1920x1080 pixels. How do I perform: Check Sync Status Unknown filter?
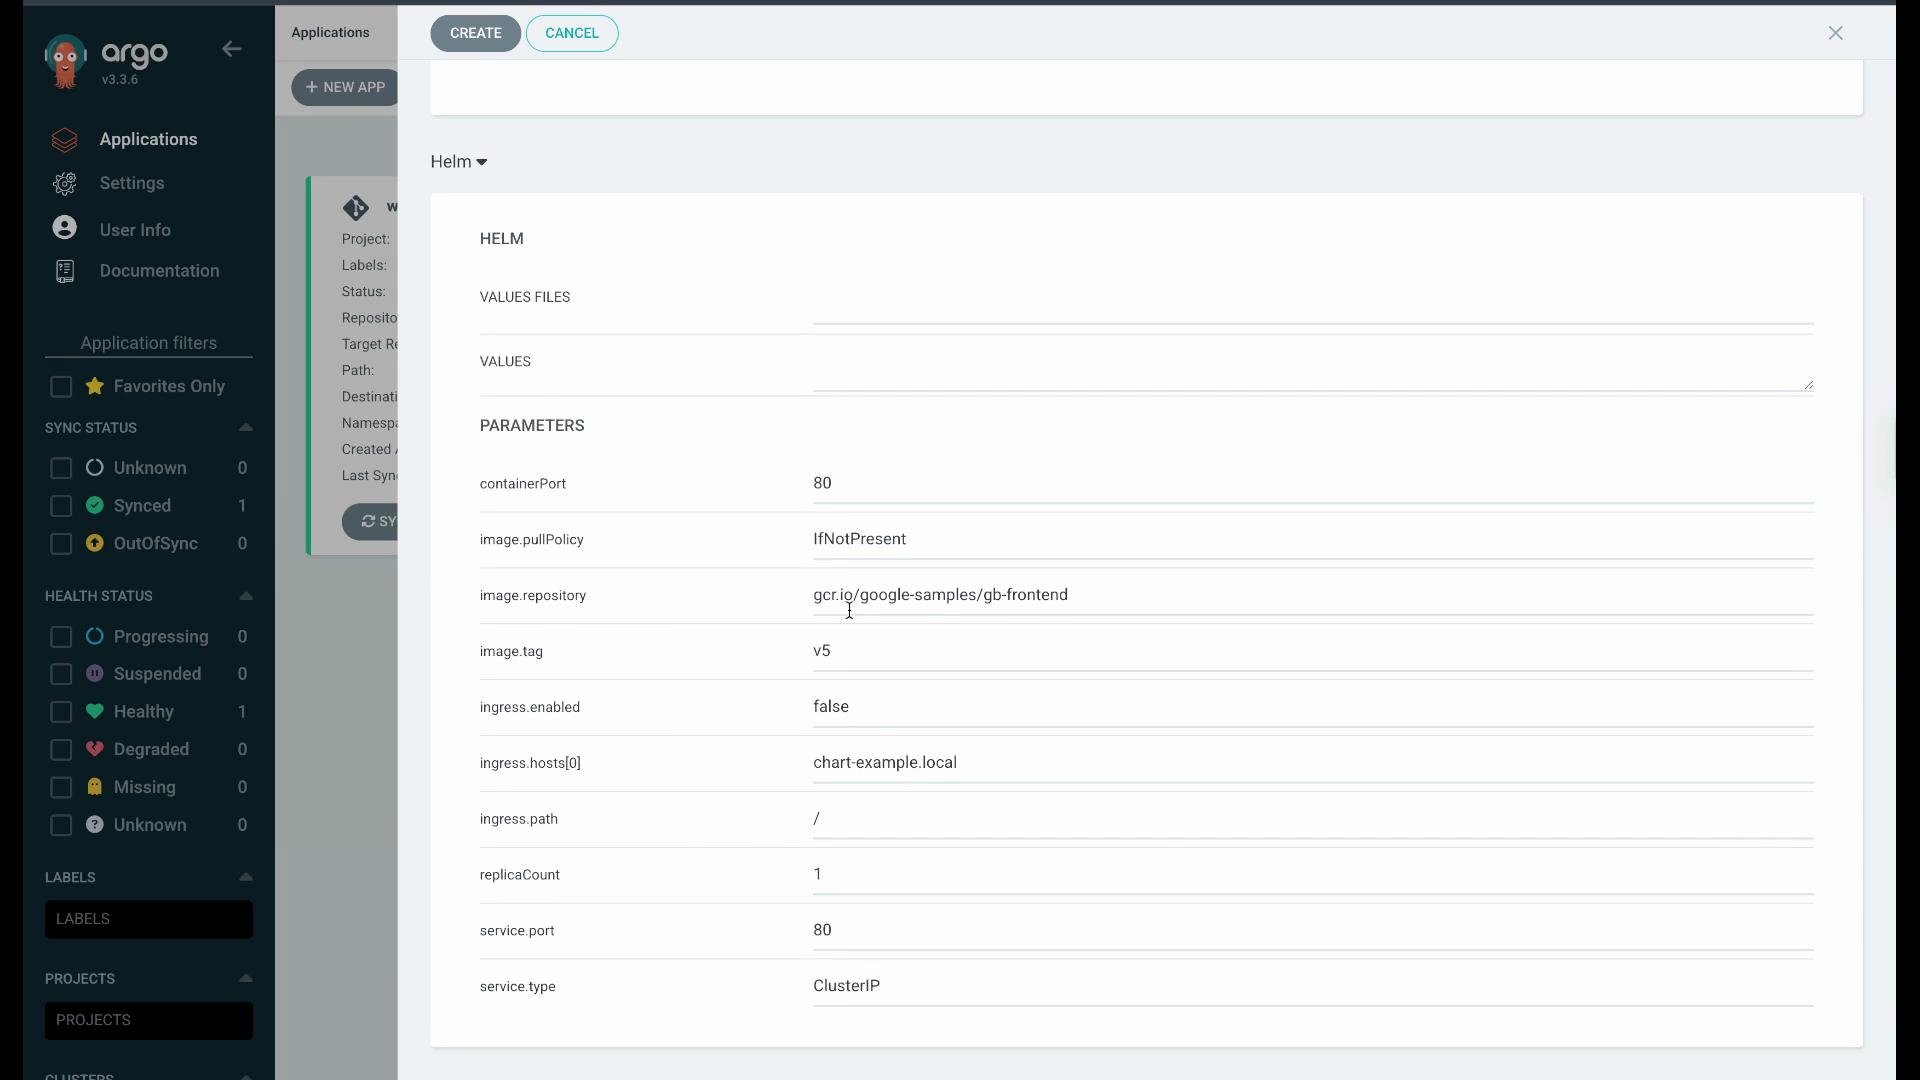click(x=61, y=468)
